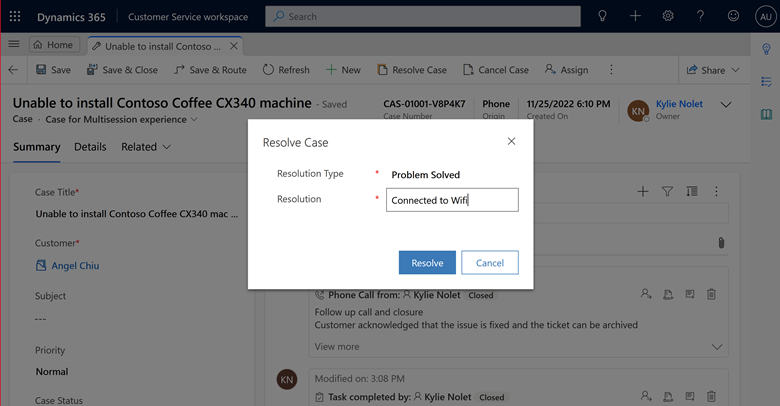Delete the phone call activity using trash icon
780x406 pixels.
click(x=711, y=294)
